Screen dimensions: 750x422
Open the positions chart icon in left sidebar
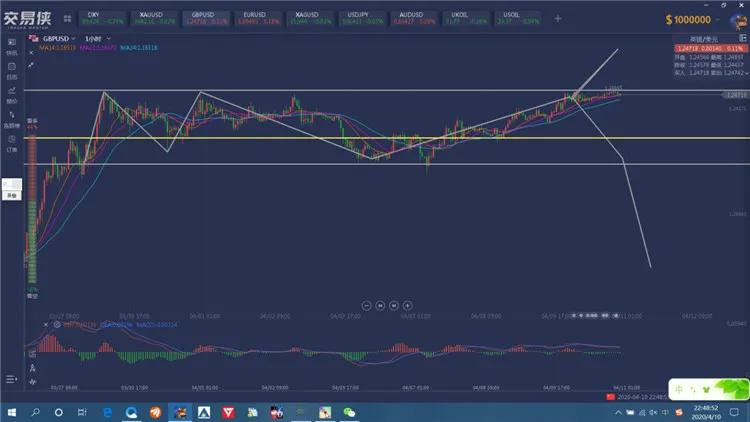pyautogui.click(x=12, y=90)
